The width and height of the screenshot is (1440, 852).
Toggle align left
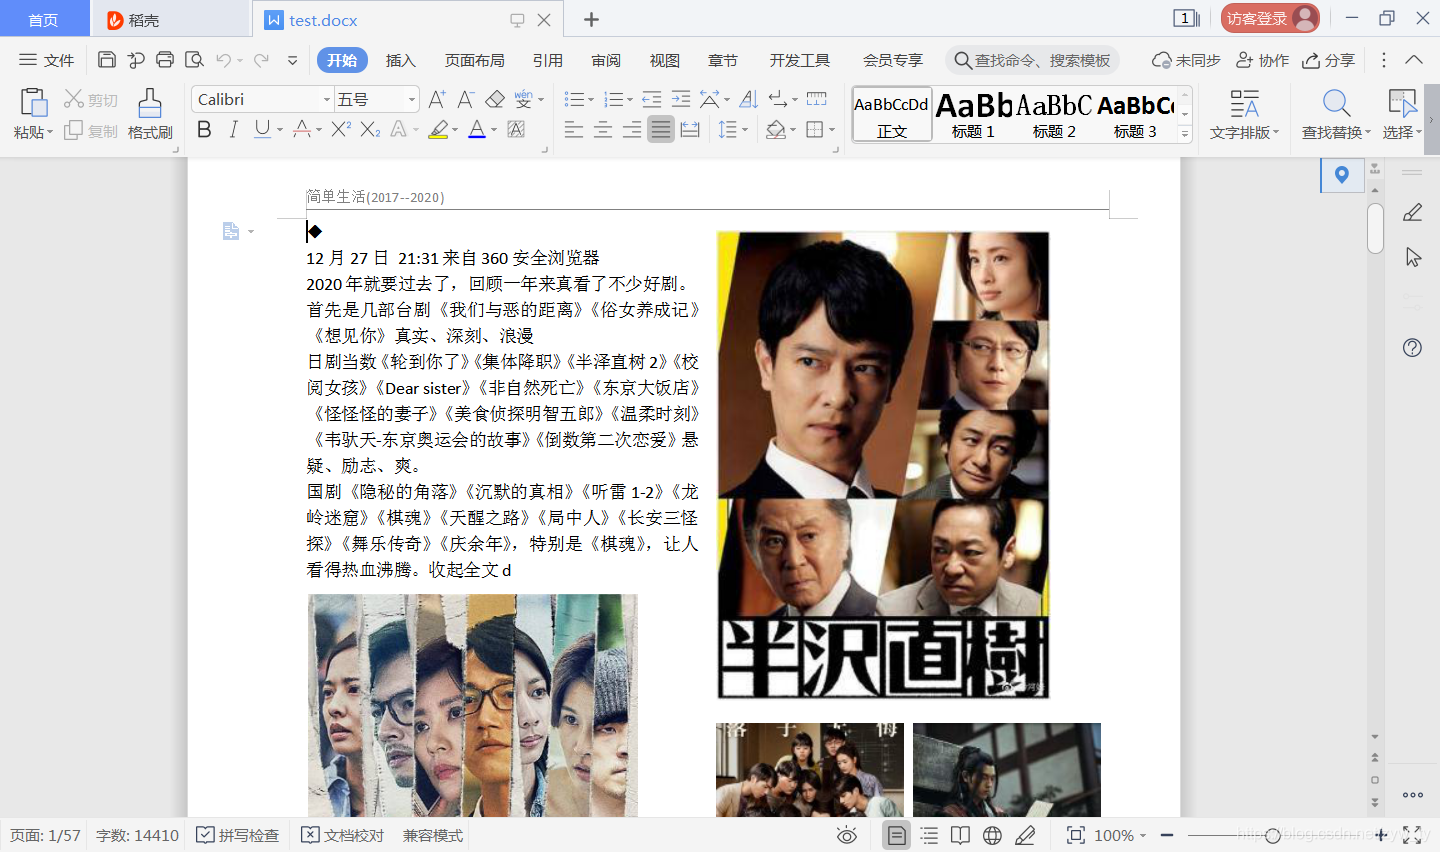tap(573, 129)
